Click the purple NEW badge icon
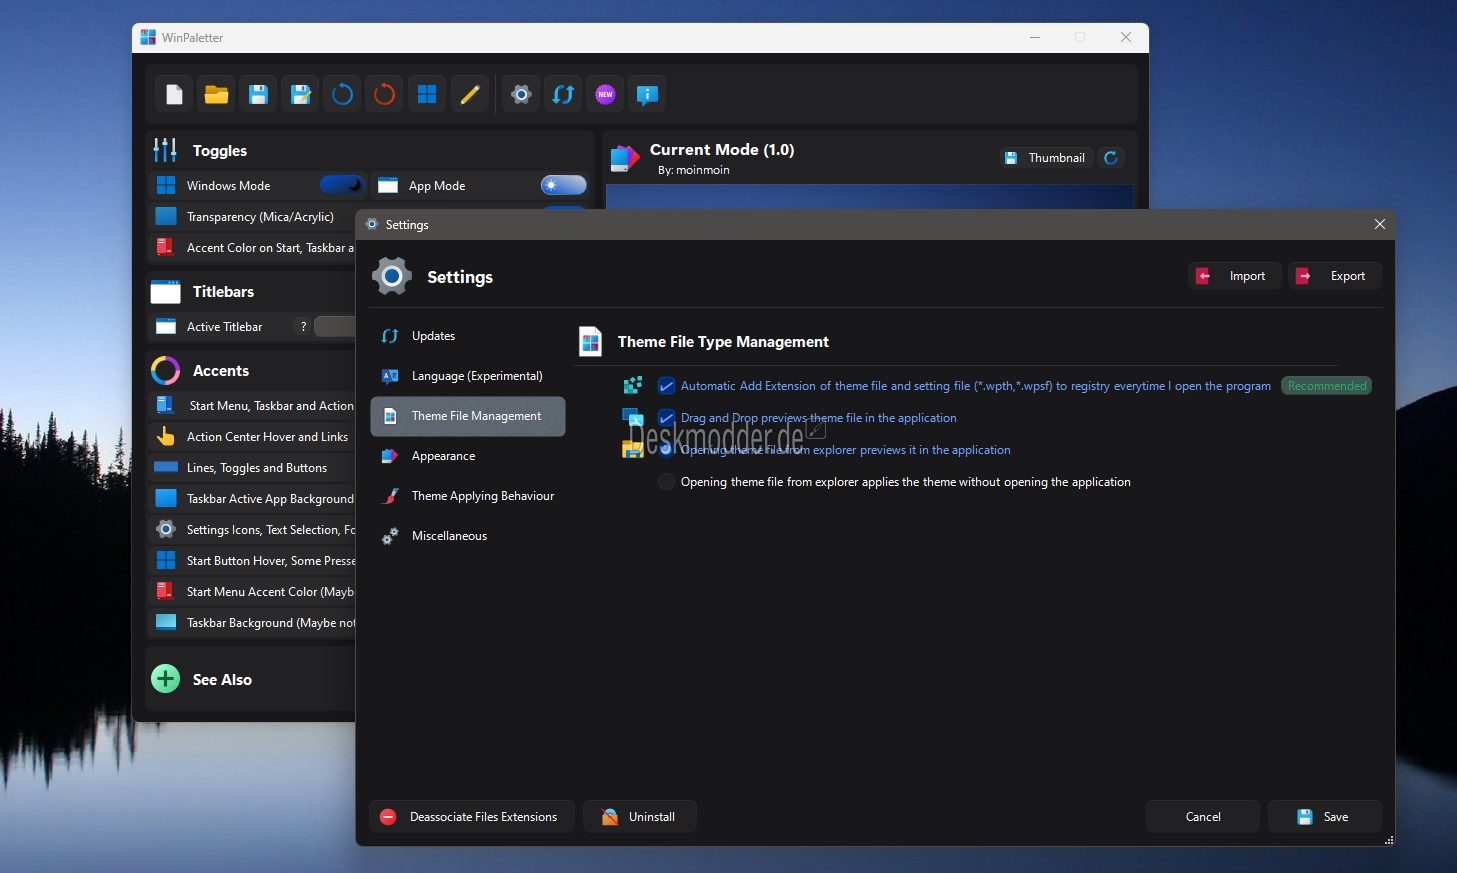The height and width of the screenshot is (873, 1457). coord(605,95)
